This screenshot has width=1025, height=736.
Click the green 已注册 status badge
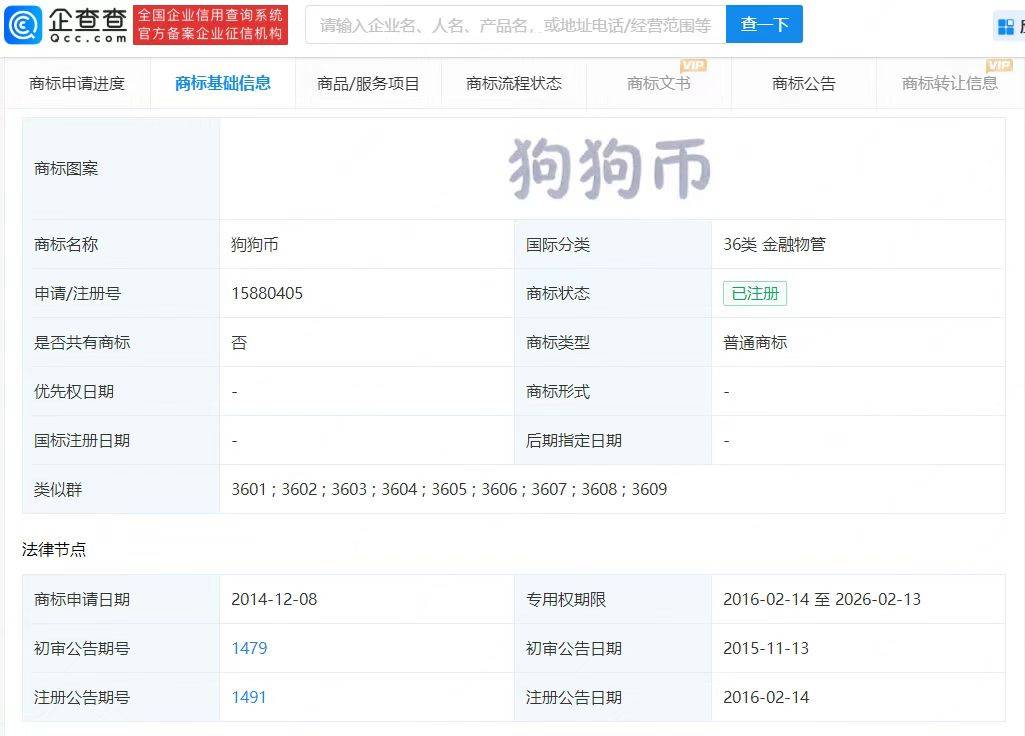pos(754,293)
